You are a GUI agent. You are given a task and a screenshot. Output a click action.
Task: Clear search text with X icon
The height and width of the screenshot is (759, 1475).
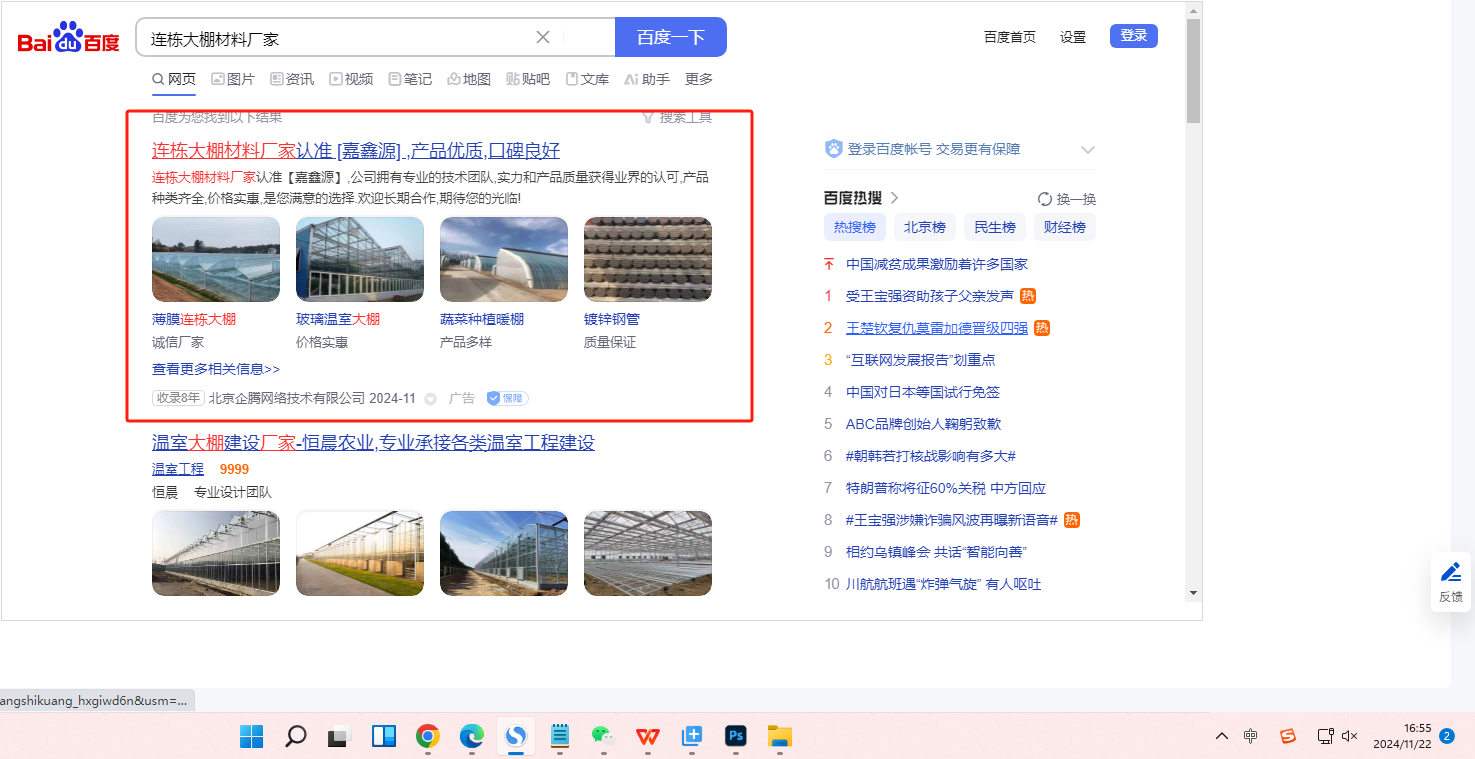coord(543,38)
